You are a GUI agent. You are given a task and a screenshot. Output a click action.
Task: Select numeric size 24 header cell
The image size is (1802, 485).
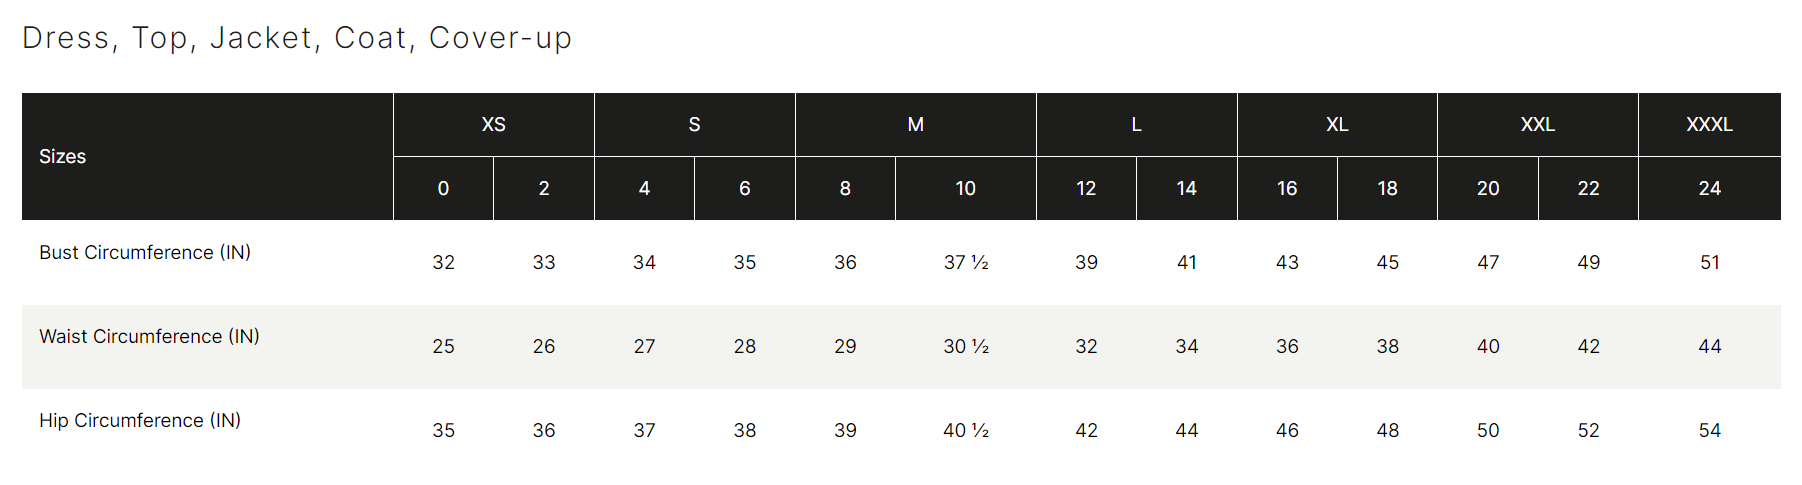click(x=1709, y=188)
